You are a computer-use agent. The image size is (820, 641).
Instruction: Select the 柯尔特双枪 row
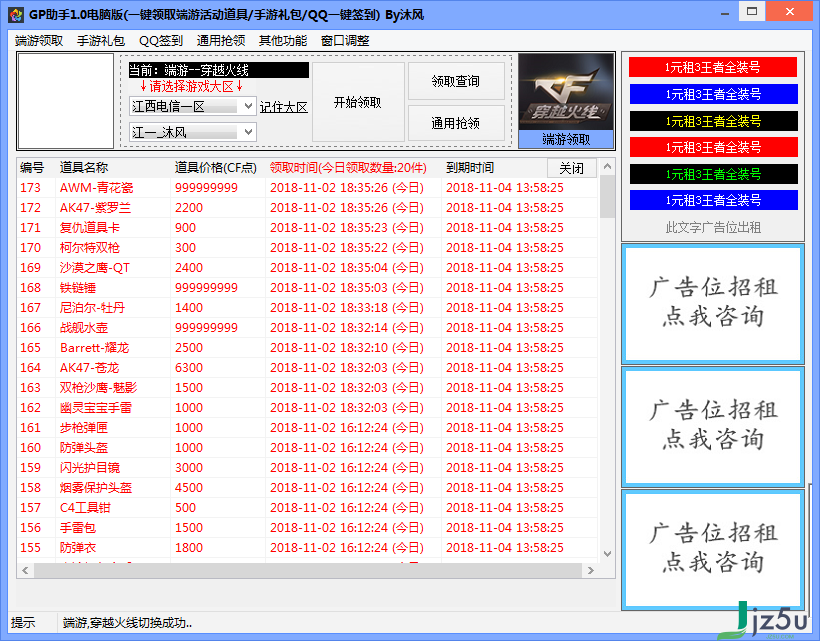pos(308,248)
